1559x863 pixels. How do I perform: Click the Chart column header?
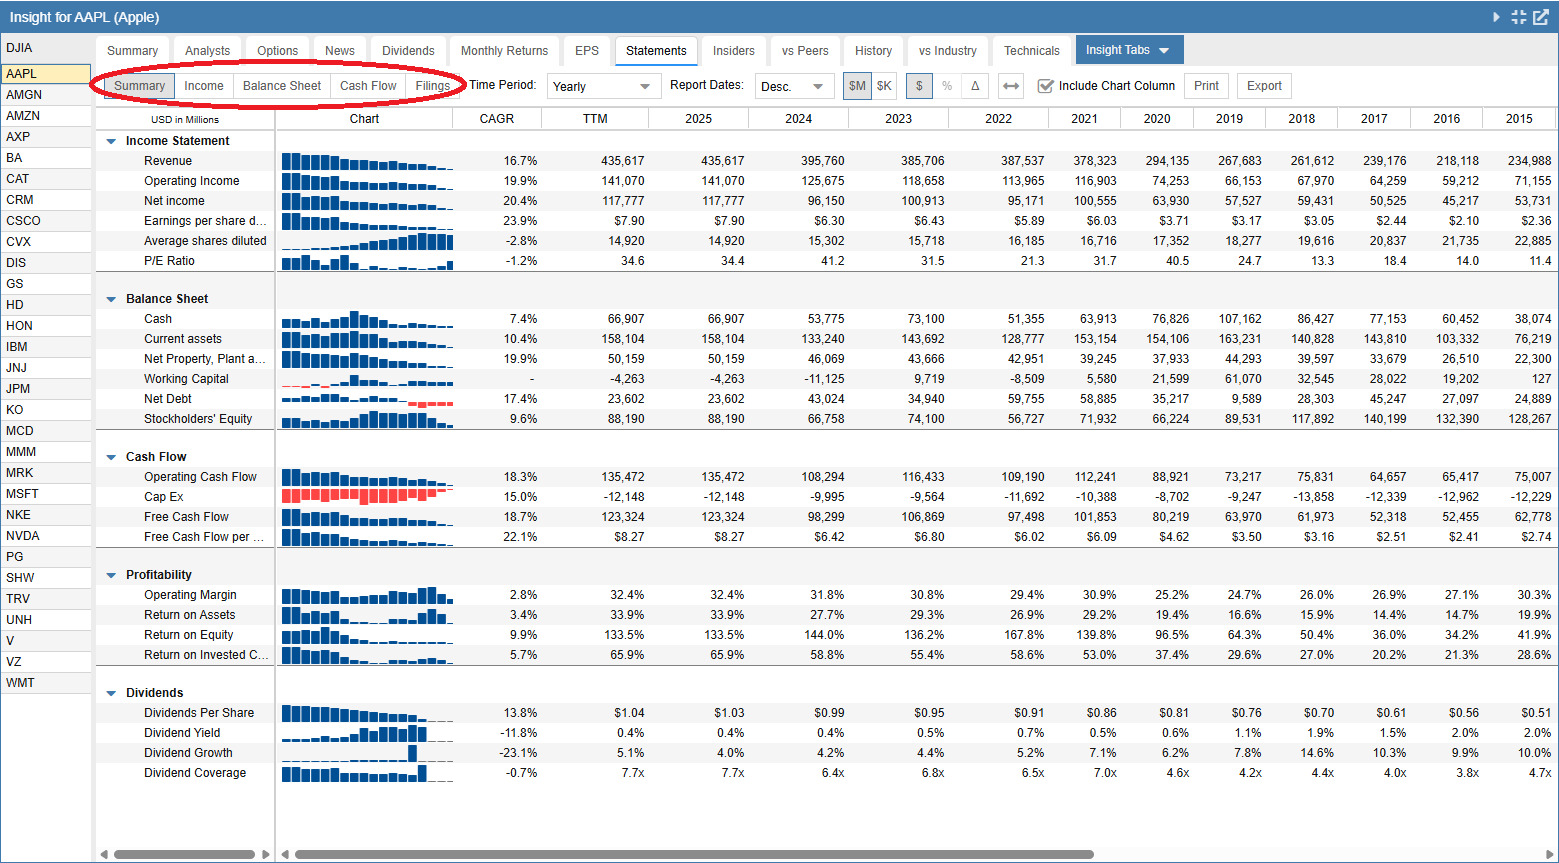point(364,119)
